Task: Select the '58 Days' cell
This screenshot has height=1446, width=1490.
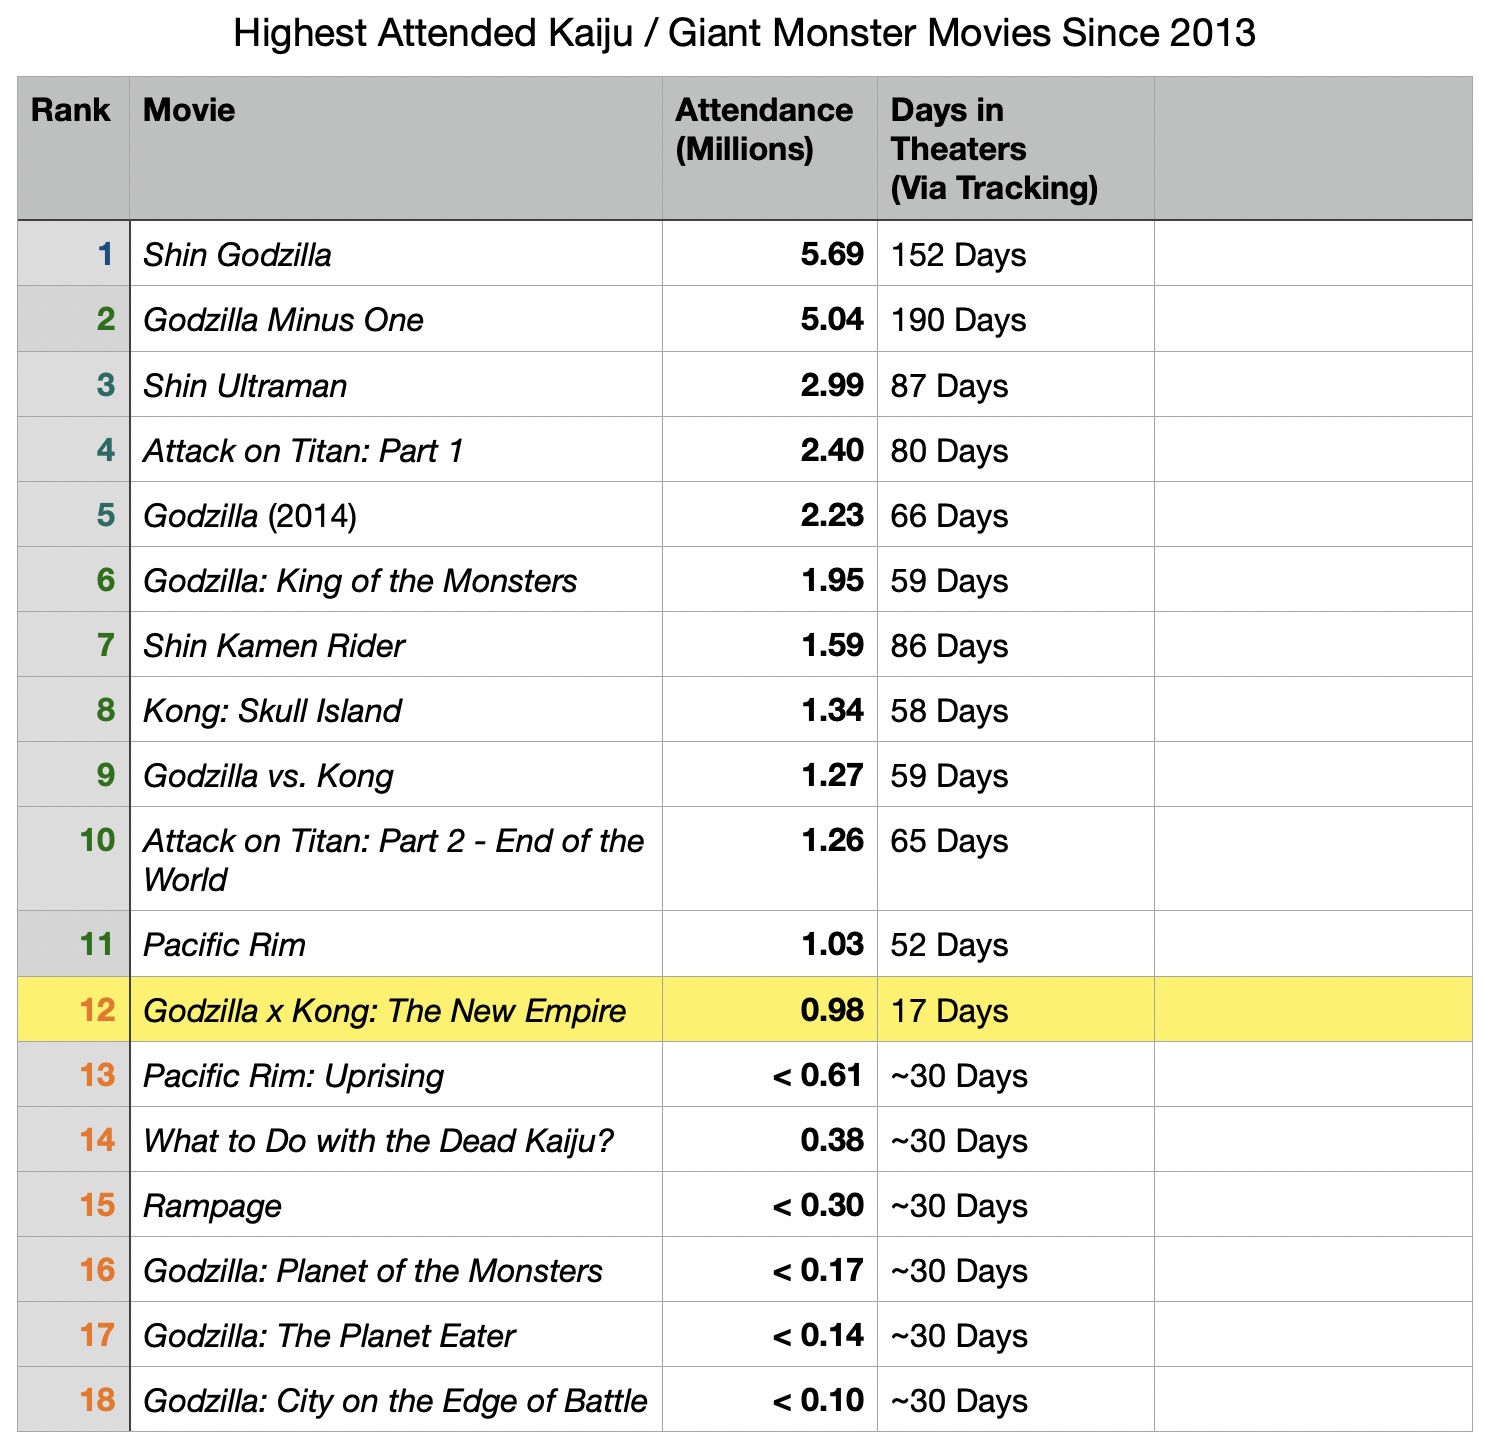Action: click(1016, 709)
